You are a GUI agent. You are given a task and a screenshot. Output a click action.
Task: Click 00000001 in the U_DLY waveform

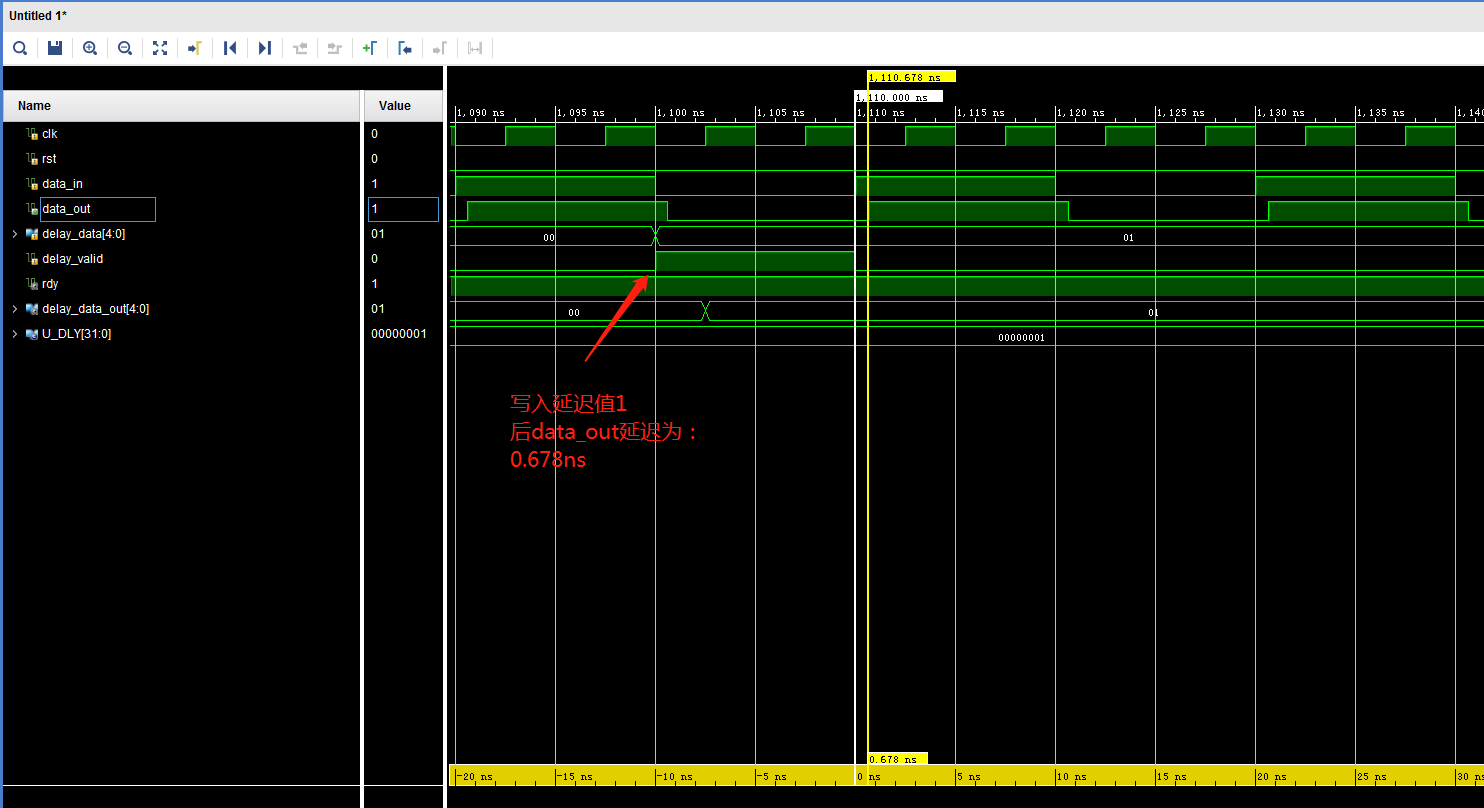pos(1021,338)
